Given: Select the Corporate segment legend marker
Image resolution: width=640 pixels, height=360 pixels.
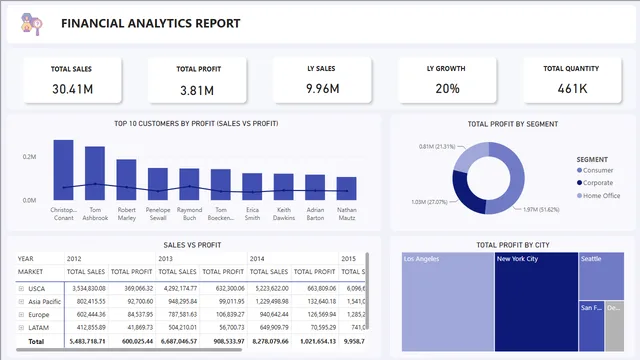Looking at the screenshot, I should point(579,183).
